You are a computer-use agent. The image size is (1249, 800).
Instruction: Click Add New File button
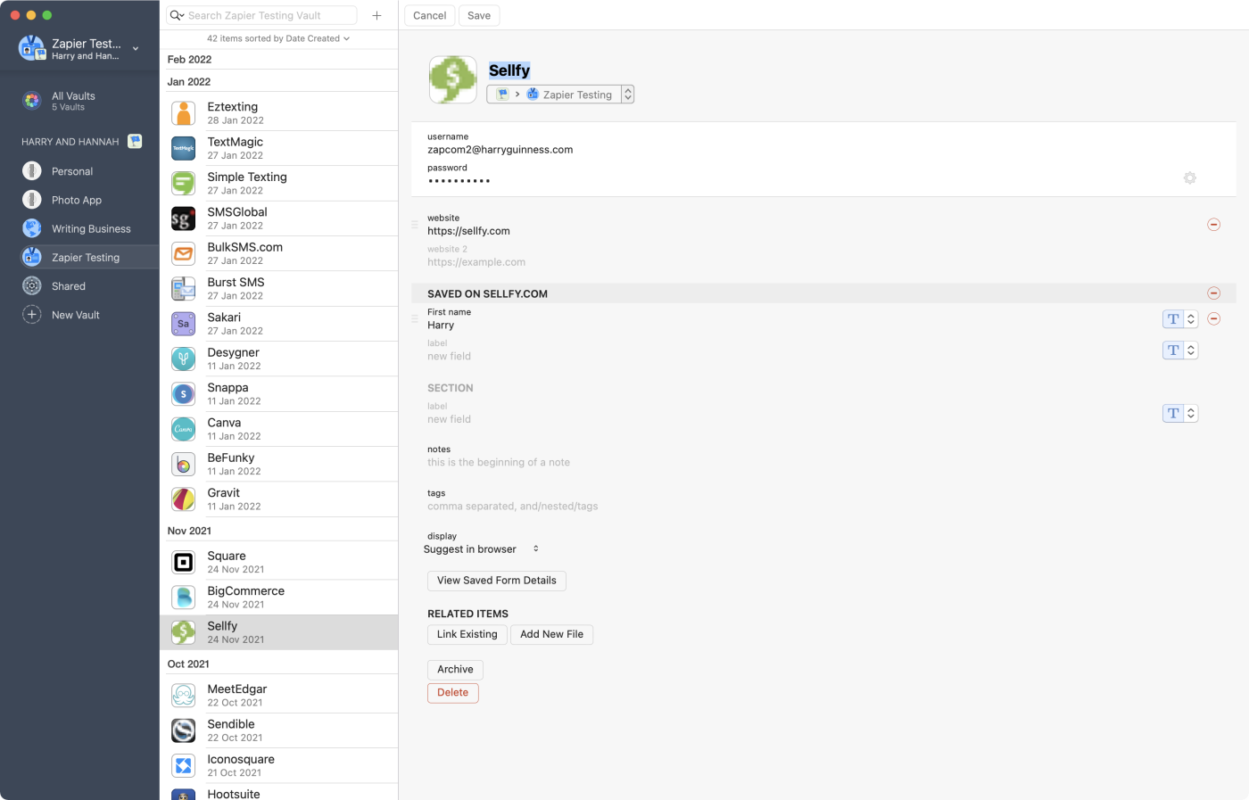pos(552,634)
